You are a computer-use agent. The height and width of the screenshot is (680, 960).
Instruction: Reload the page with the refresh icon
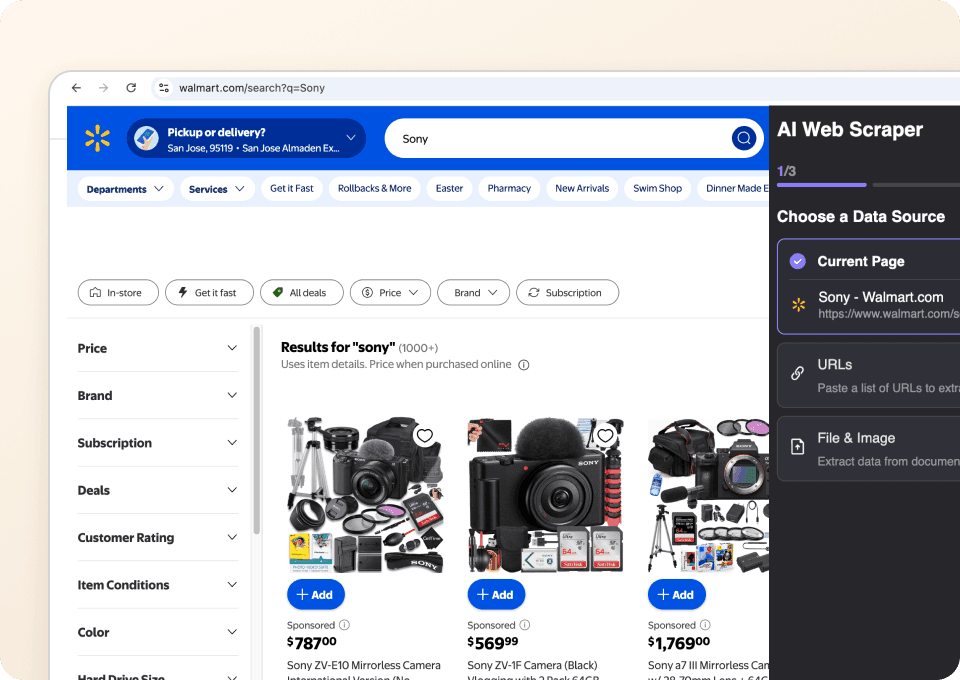(x=131, y=88)
